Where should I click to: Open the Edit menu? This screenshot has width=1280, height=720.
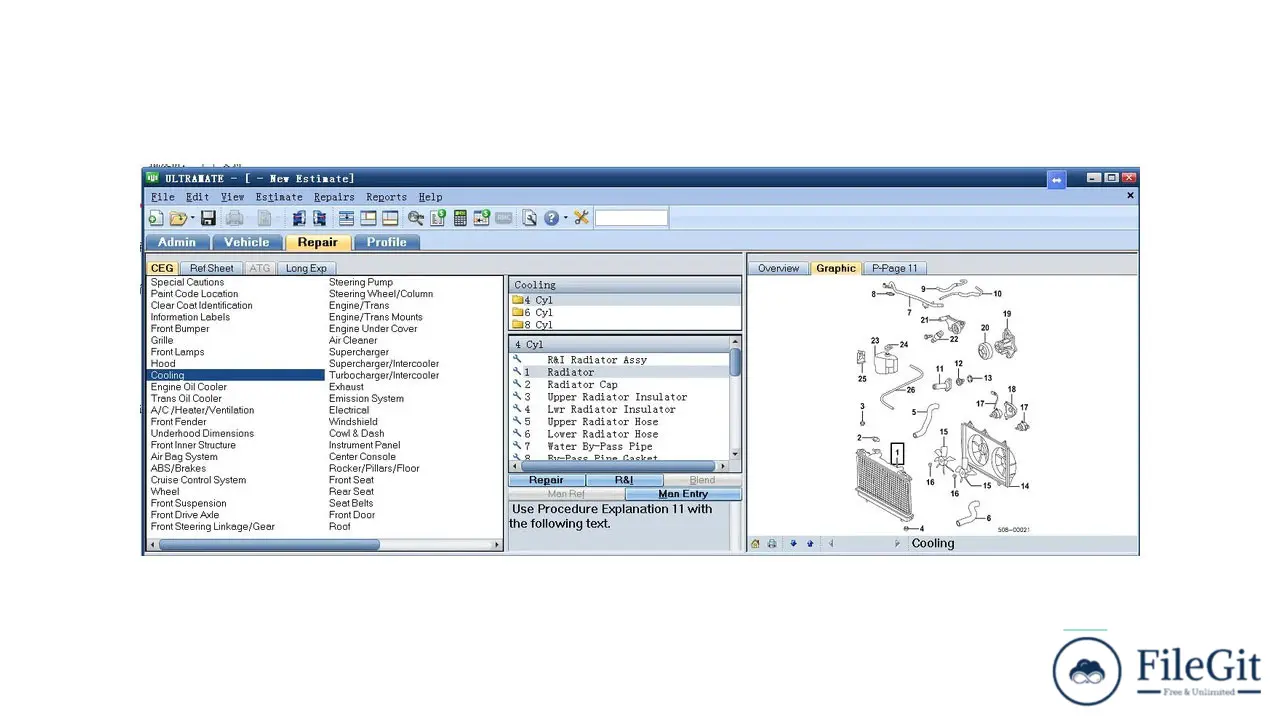pyautogui.click(x=197, y=197)
